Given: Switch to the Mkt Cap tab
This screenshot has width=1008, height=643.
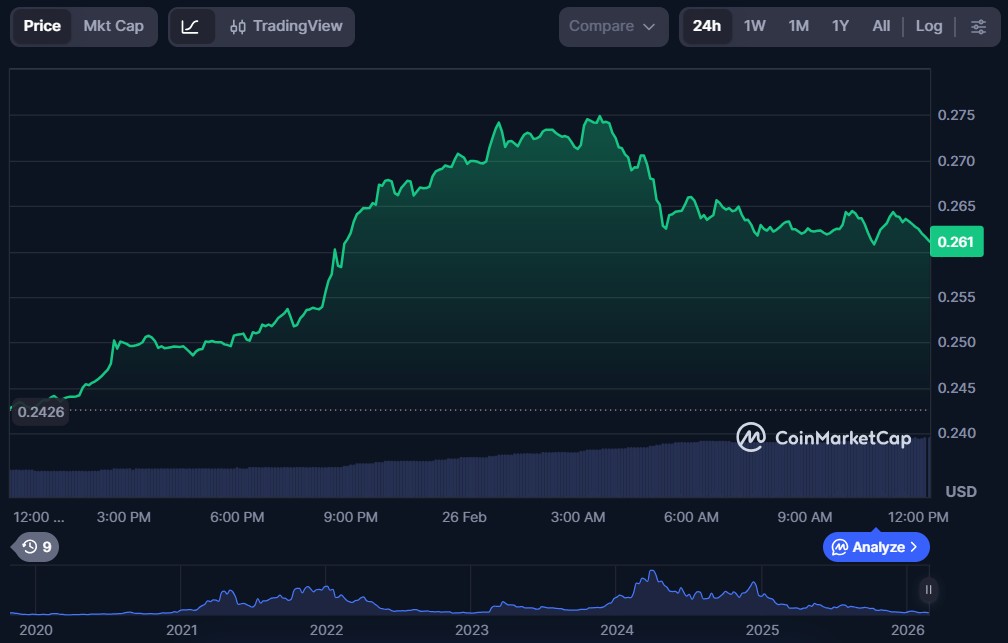Looking at the screenshot, I should coord(113,26).
